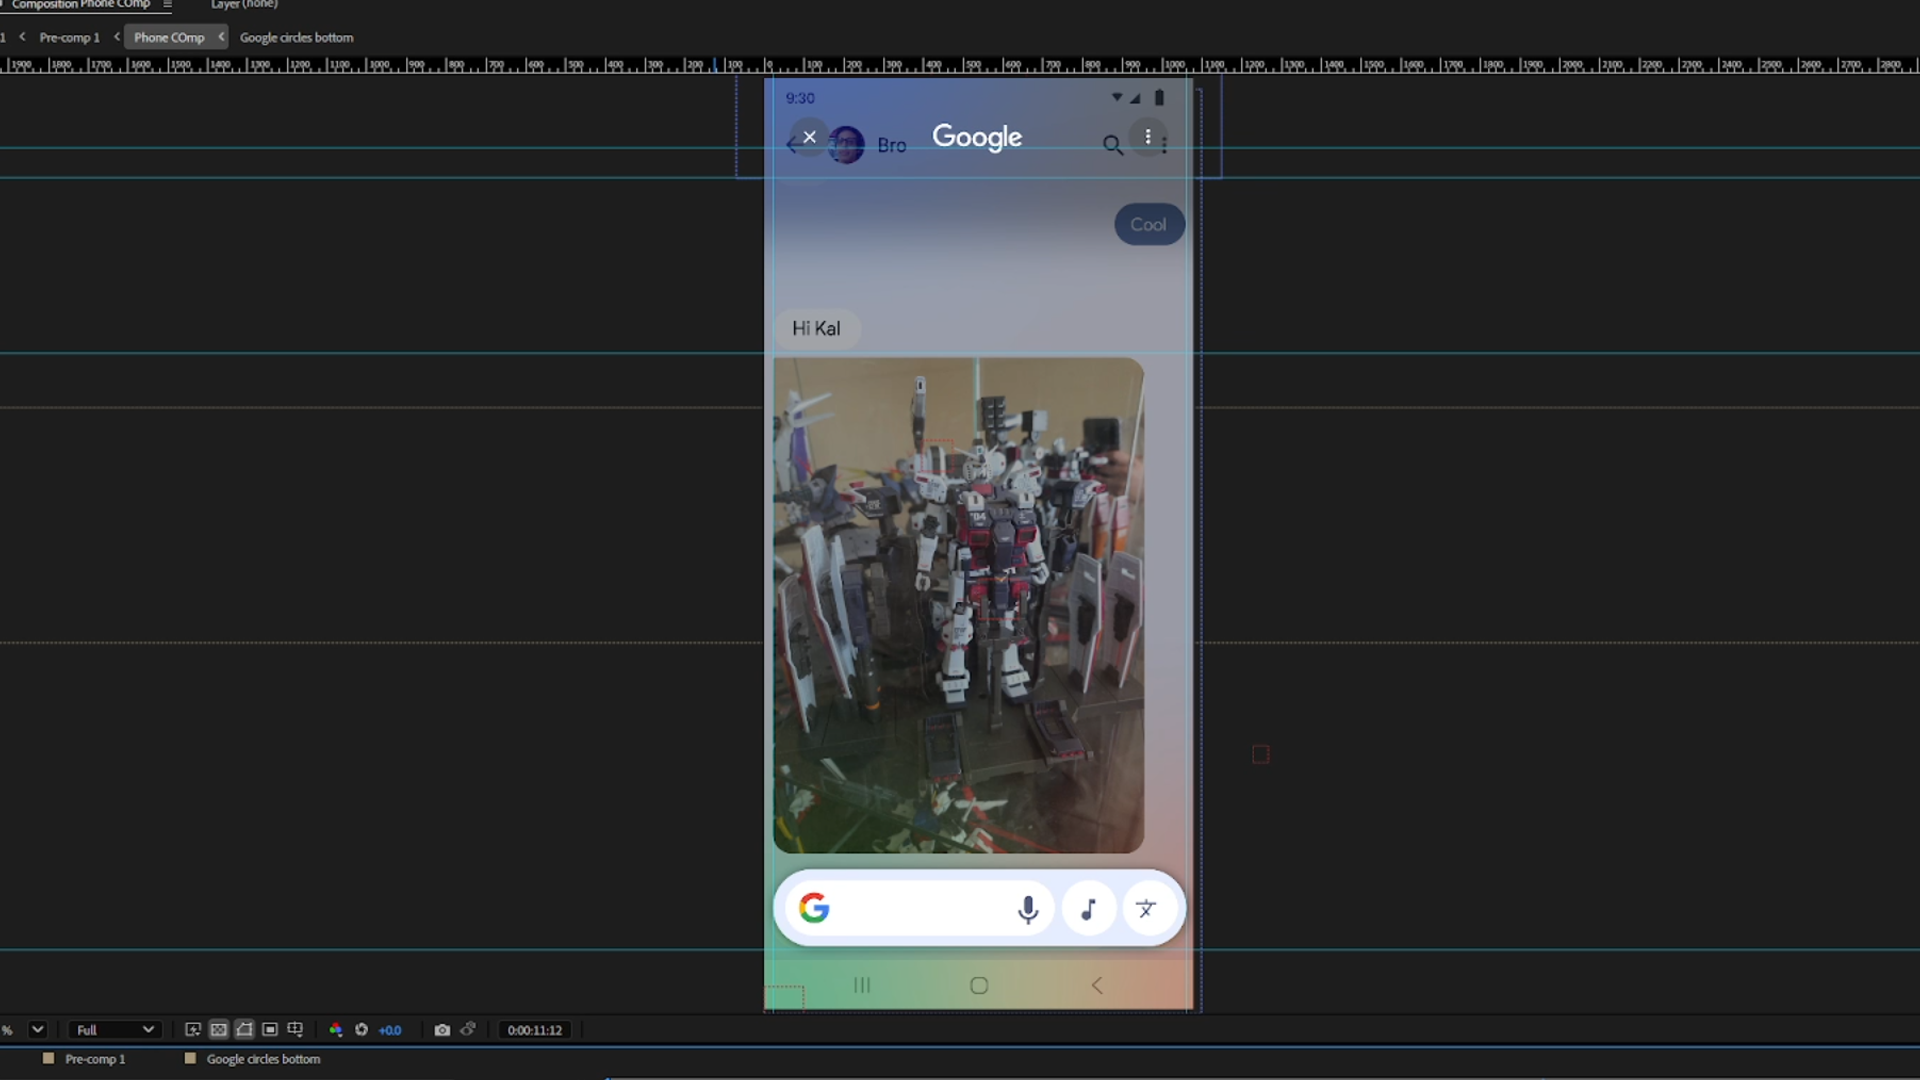Screen dimensions: 1920x1080
Task: Select the Layer (none) tab
Action: click(x=243, y=5)
